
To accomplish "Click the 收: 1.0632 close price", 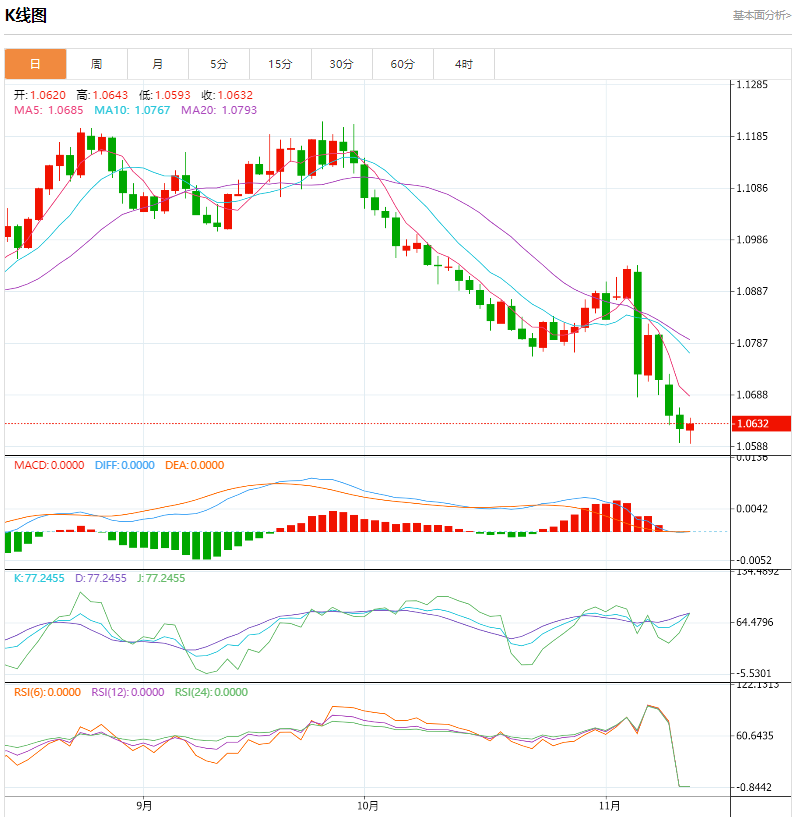I will pyautogui.click(x=227, y=95).
